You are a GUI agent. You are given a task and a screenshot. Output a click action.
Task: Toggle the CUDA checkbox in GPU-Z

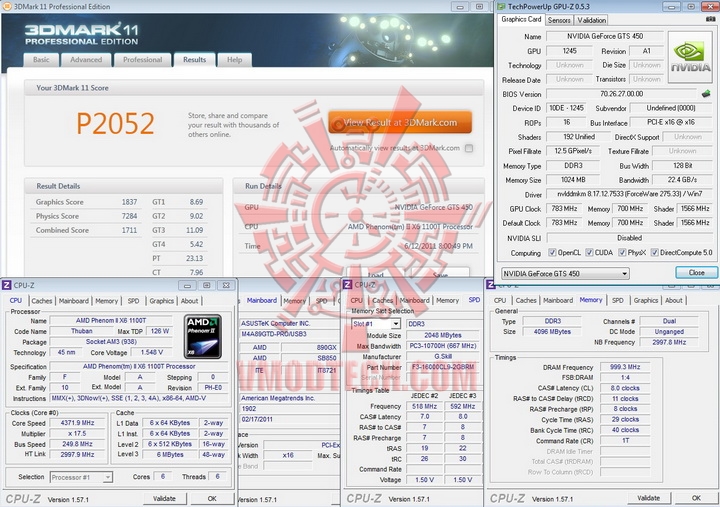tap(589, 253)
